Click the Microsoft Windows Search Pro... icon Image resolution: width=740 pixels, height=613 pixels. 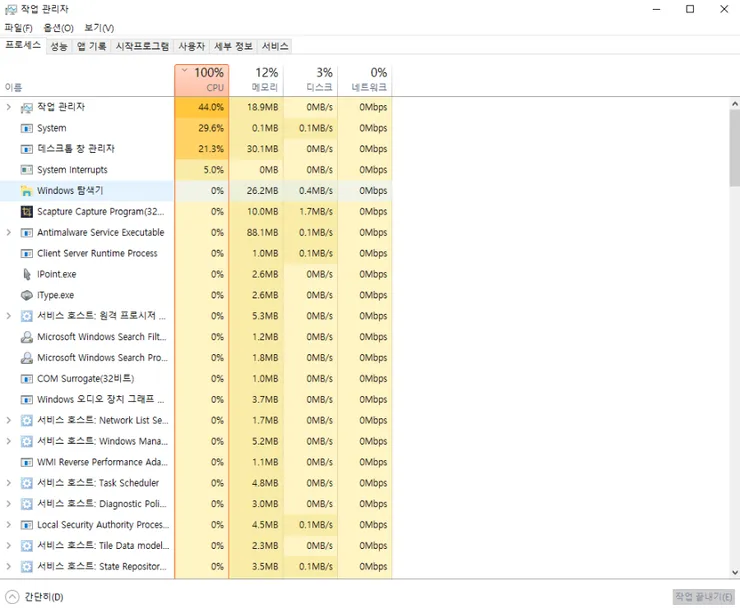[26, 358]
